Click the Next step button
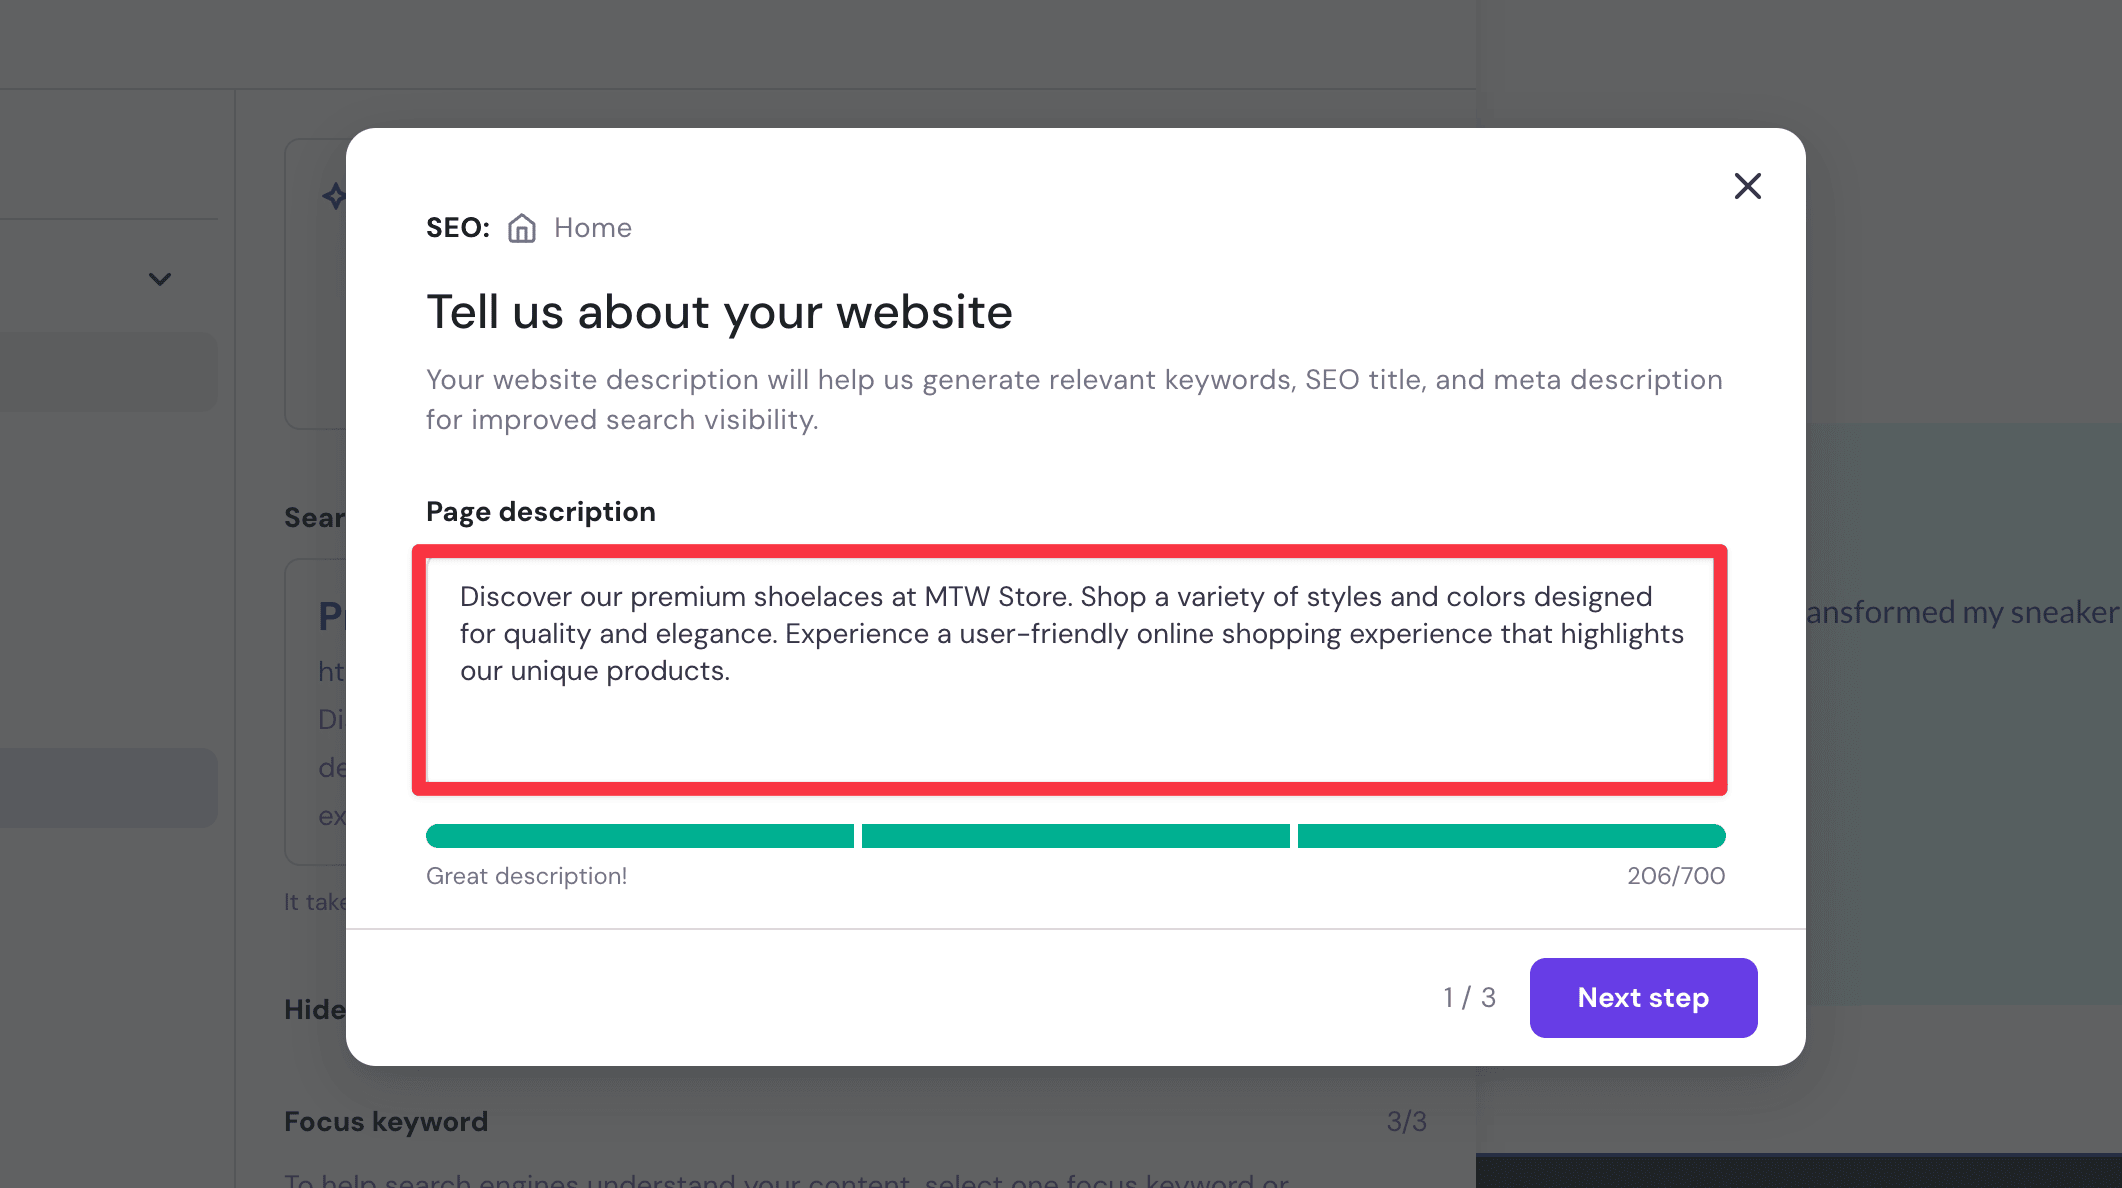2122x1188 pixels. click(1642, 997)
